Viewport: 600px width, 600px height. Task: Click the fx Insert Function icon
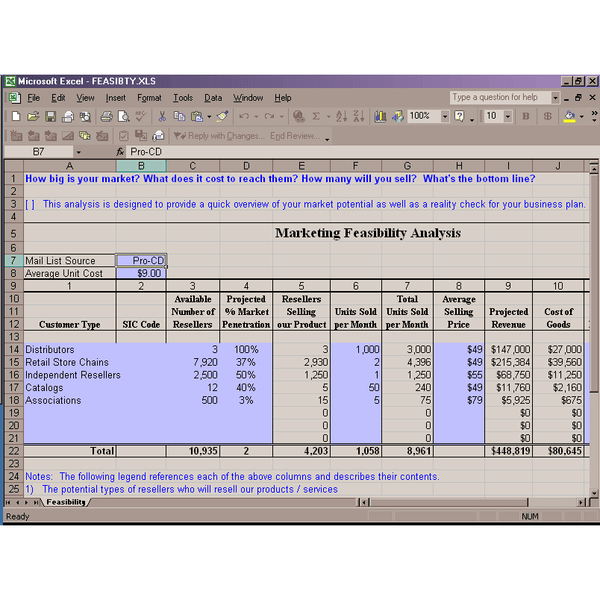click(120, 152)
